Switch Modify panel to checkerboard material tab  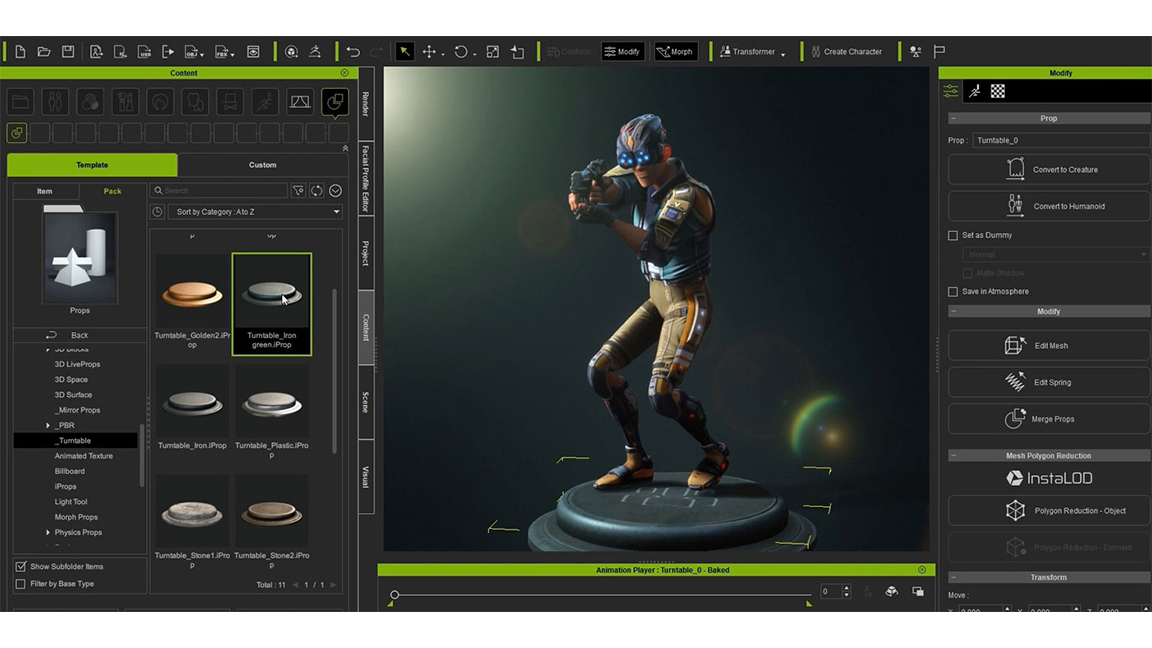[998, 91]
